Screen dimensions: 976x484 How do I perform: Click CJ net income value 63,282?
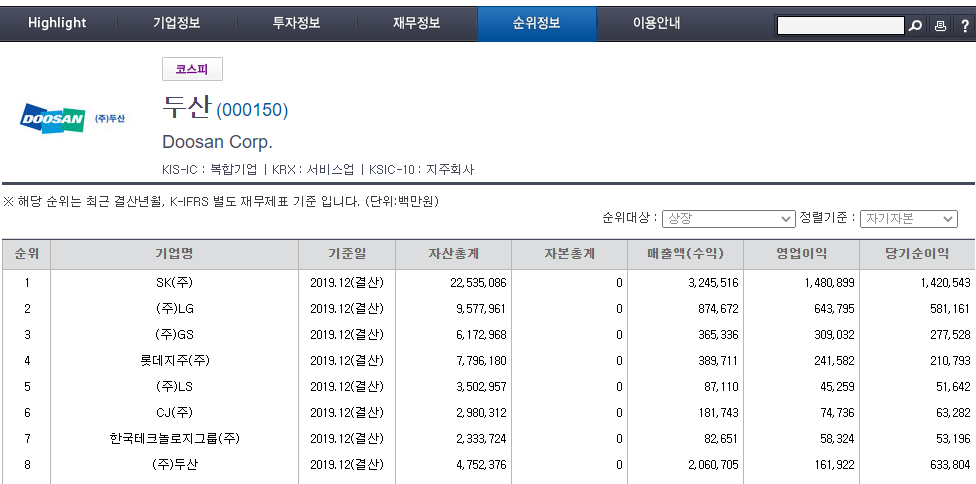[x=953, y=412]
